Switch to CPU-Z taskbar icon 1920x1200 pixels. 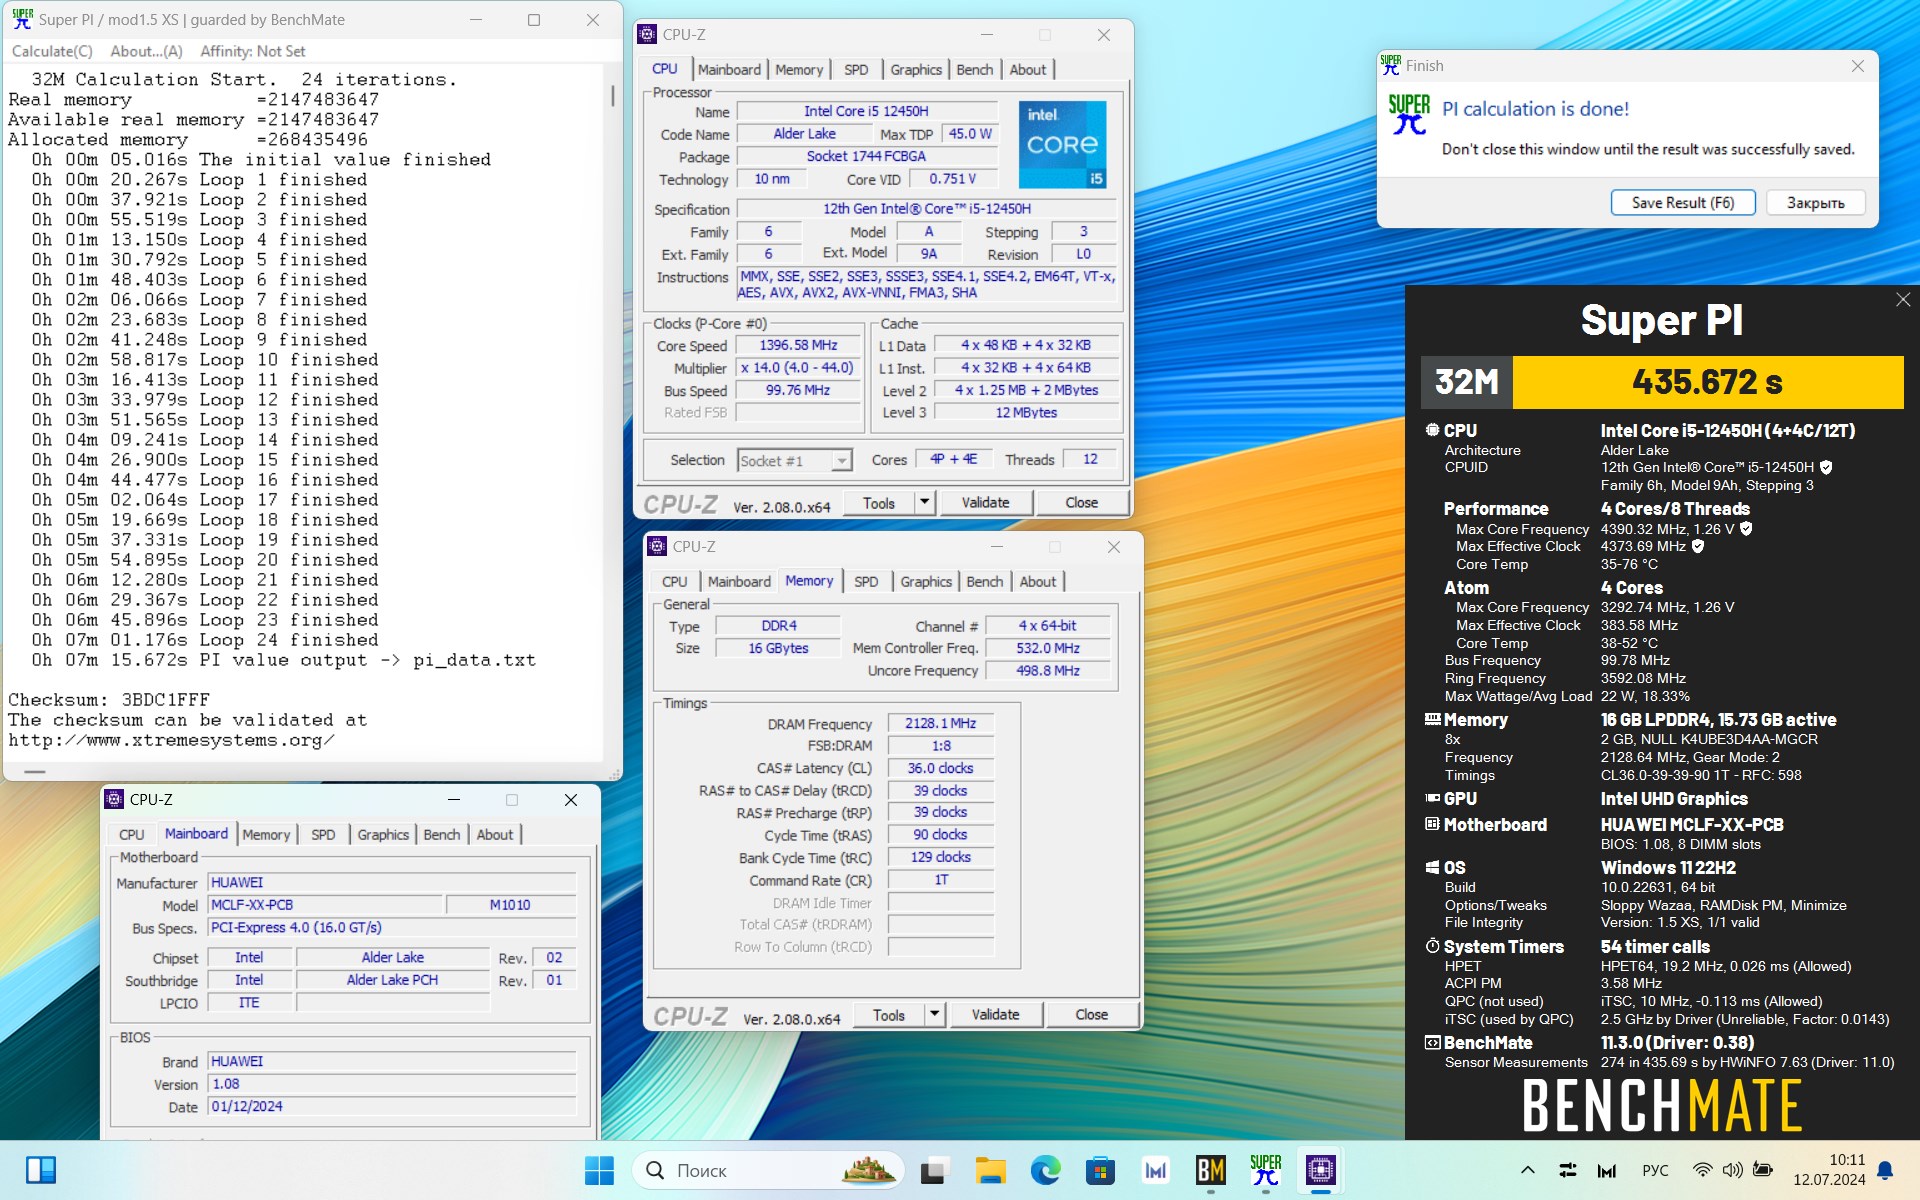pyautogui.click(x=1320, y=1170)
